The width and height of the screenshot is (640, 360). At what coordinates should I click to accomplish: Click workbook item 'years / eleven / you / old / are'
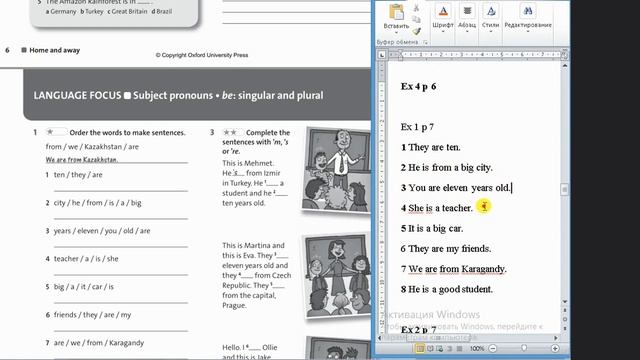(102, 231)
